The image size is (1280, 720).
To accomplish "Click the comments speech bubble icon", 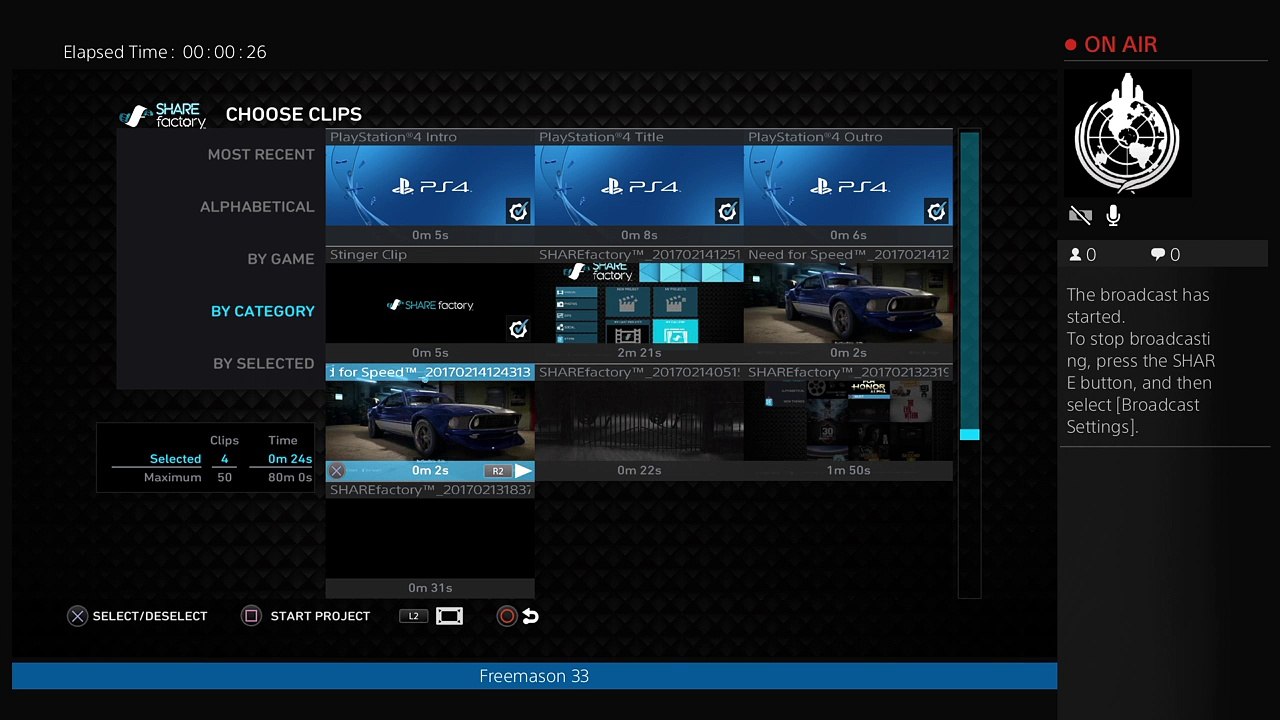I will point(1158,255).
